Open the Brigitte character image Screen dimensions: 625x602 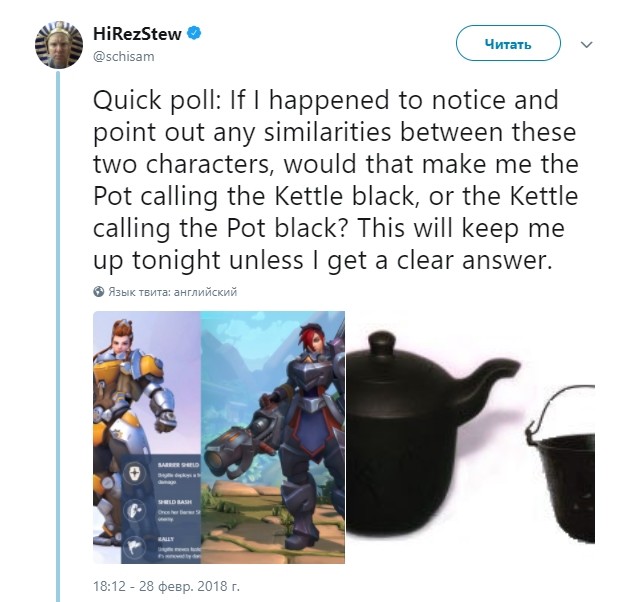pyautogui.click(x=147, y=437)
